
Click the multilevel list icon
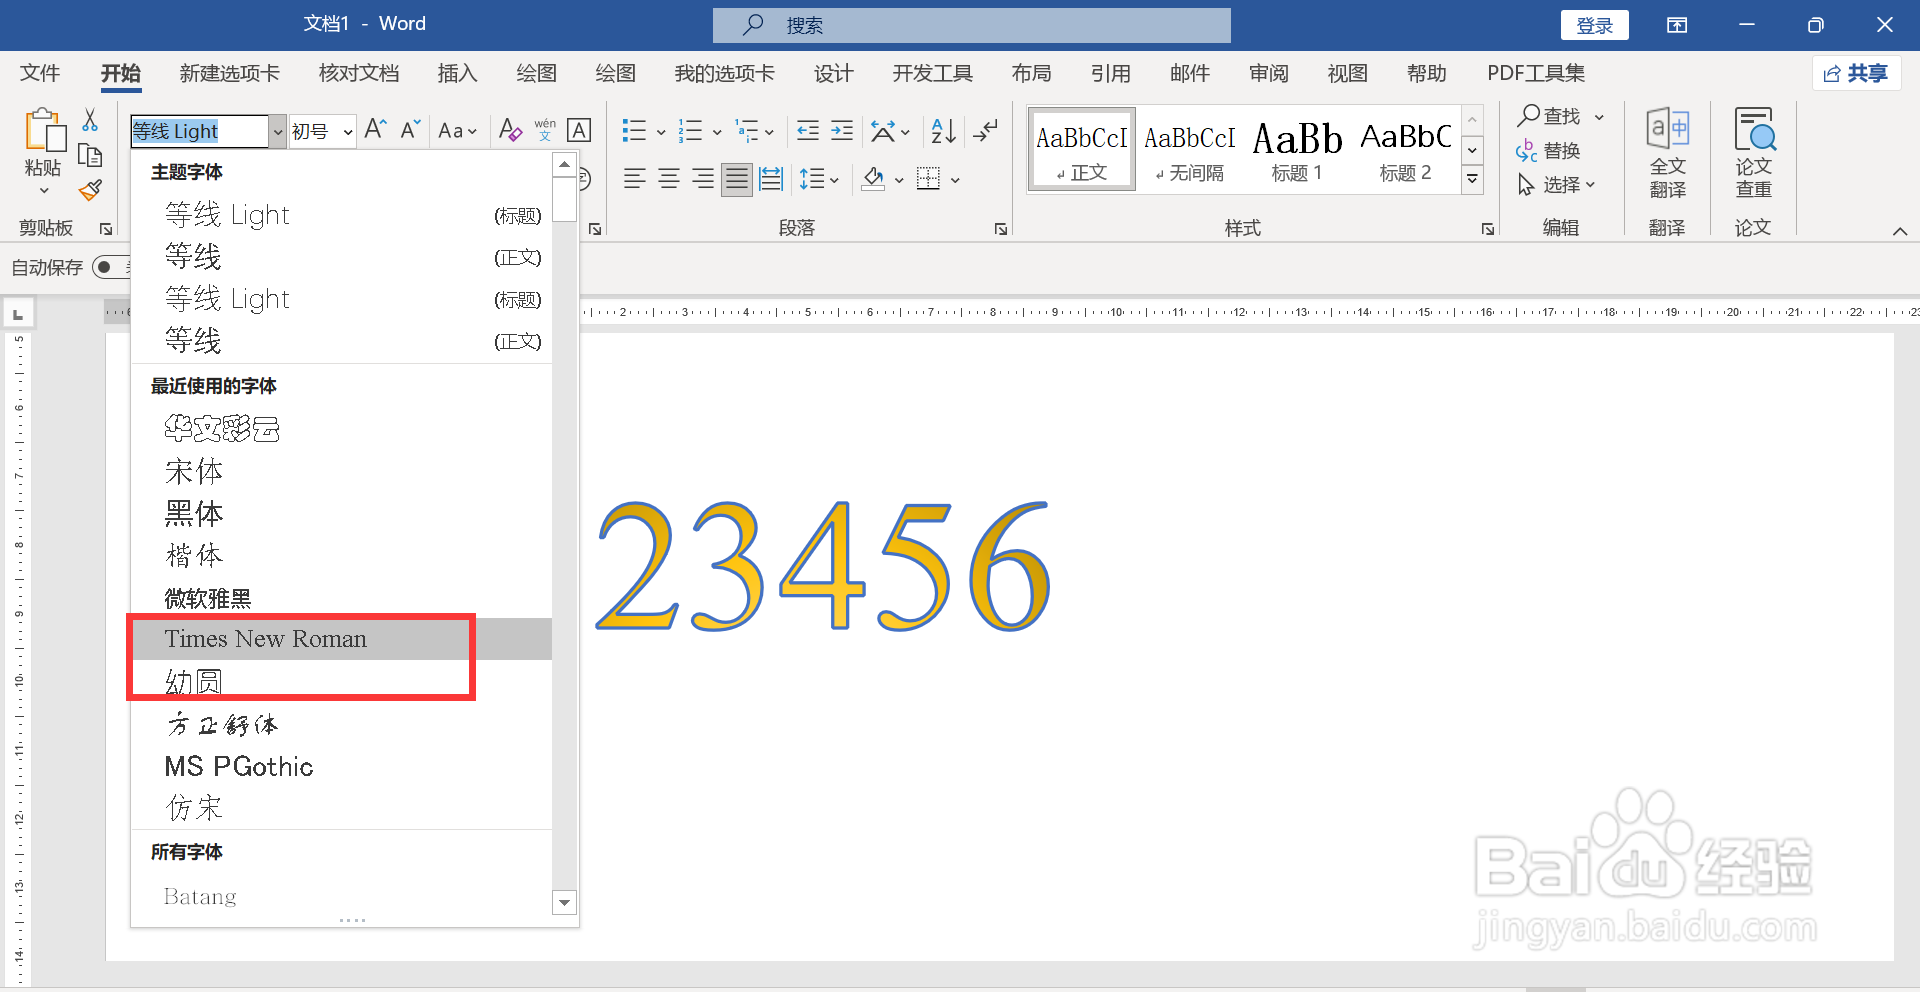pos(746,130)
